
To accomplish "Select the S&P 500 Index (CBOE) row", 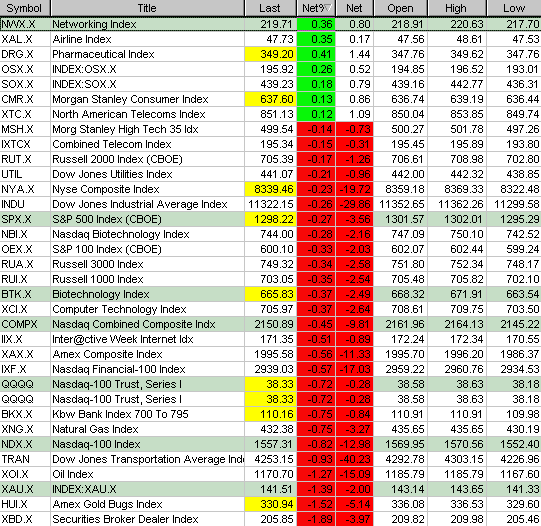I will (x=270, y=219).
